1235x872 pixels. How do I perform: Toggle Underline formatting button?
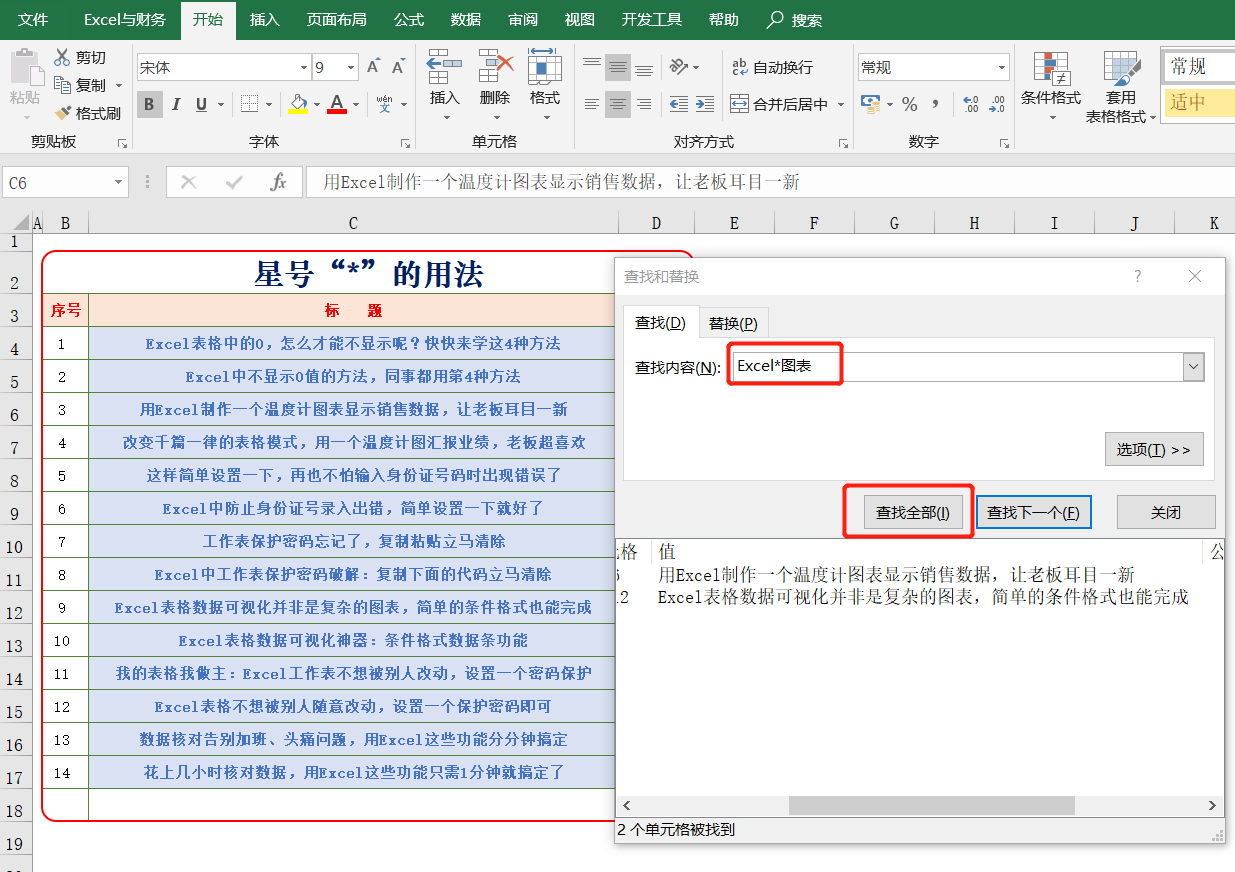(x=201, y=104)
